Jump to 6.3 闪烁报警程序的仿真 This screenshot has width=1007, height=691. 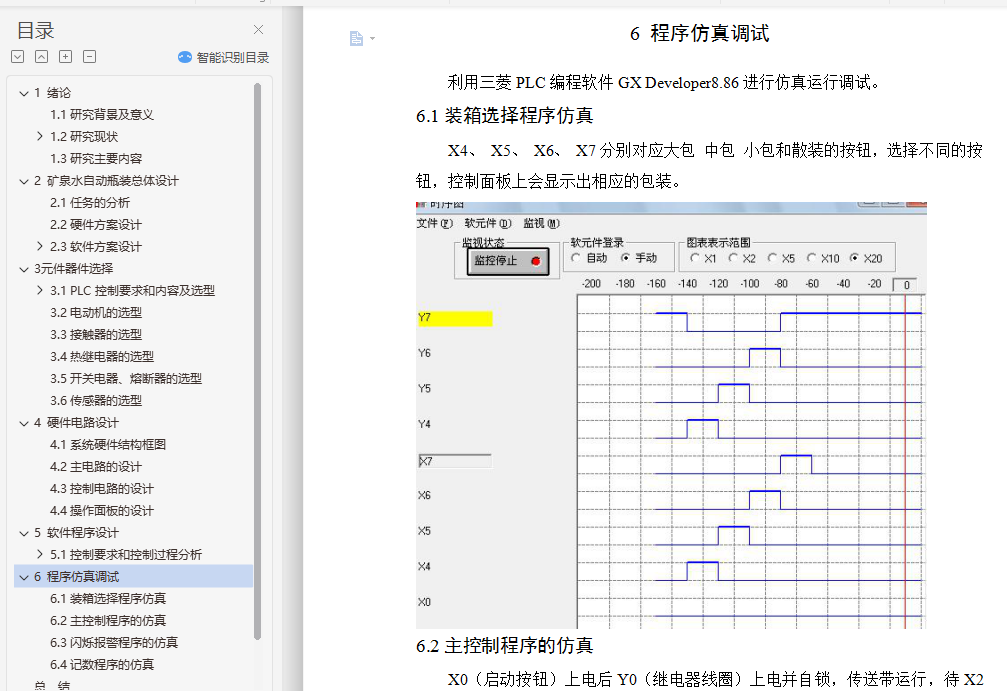pyautogui.click(x=114, y=643)
